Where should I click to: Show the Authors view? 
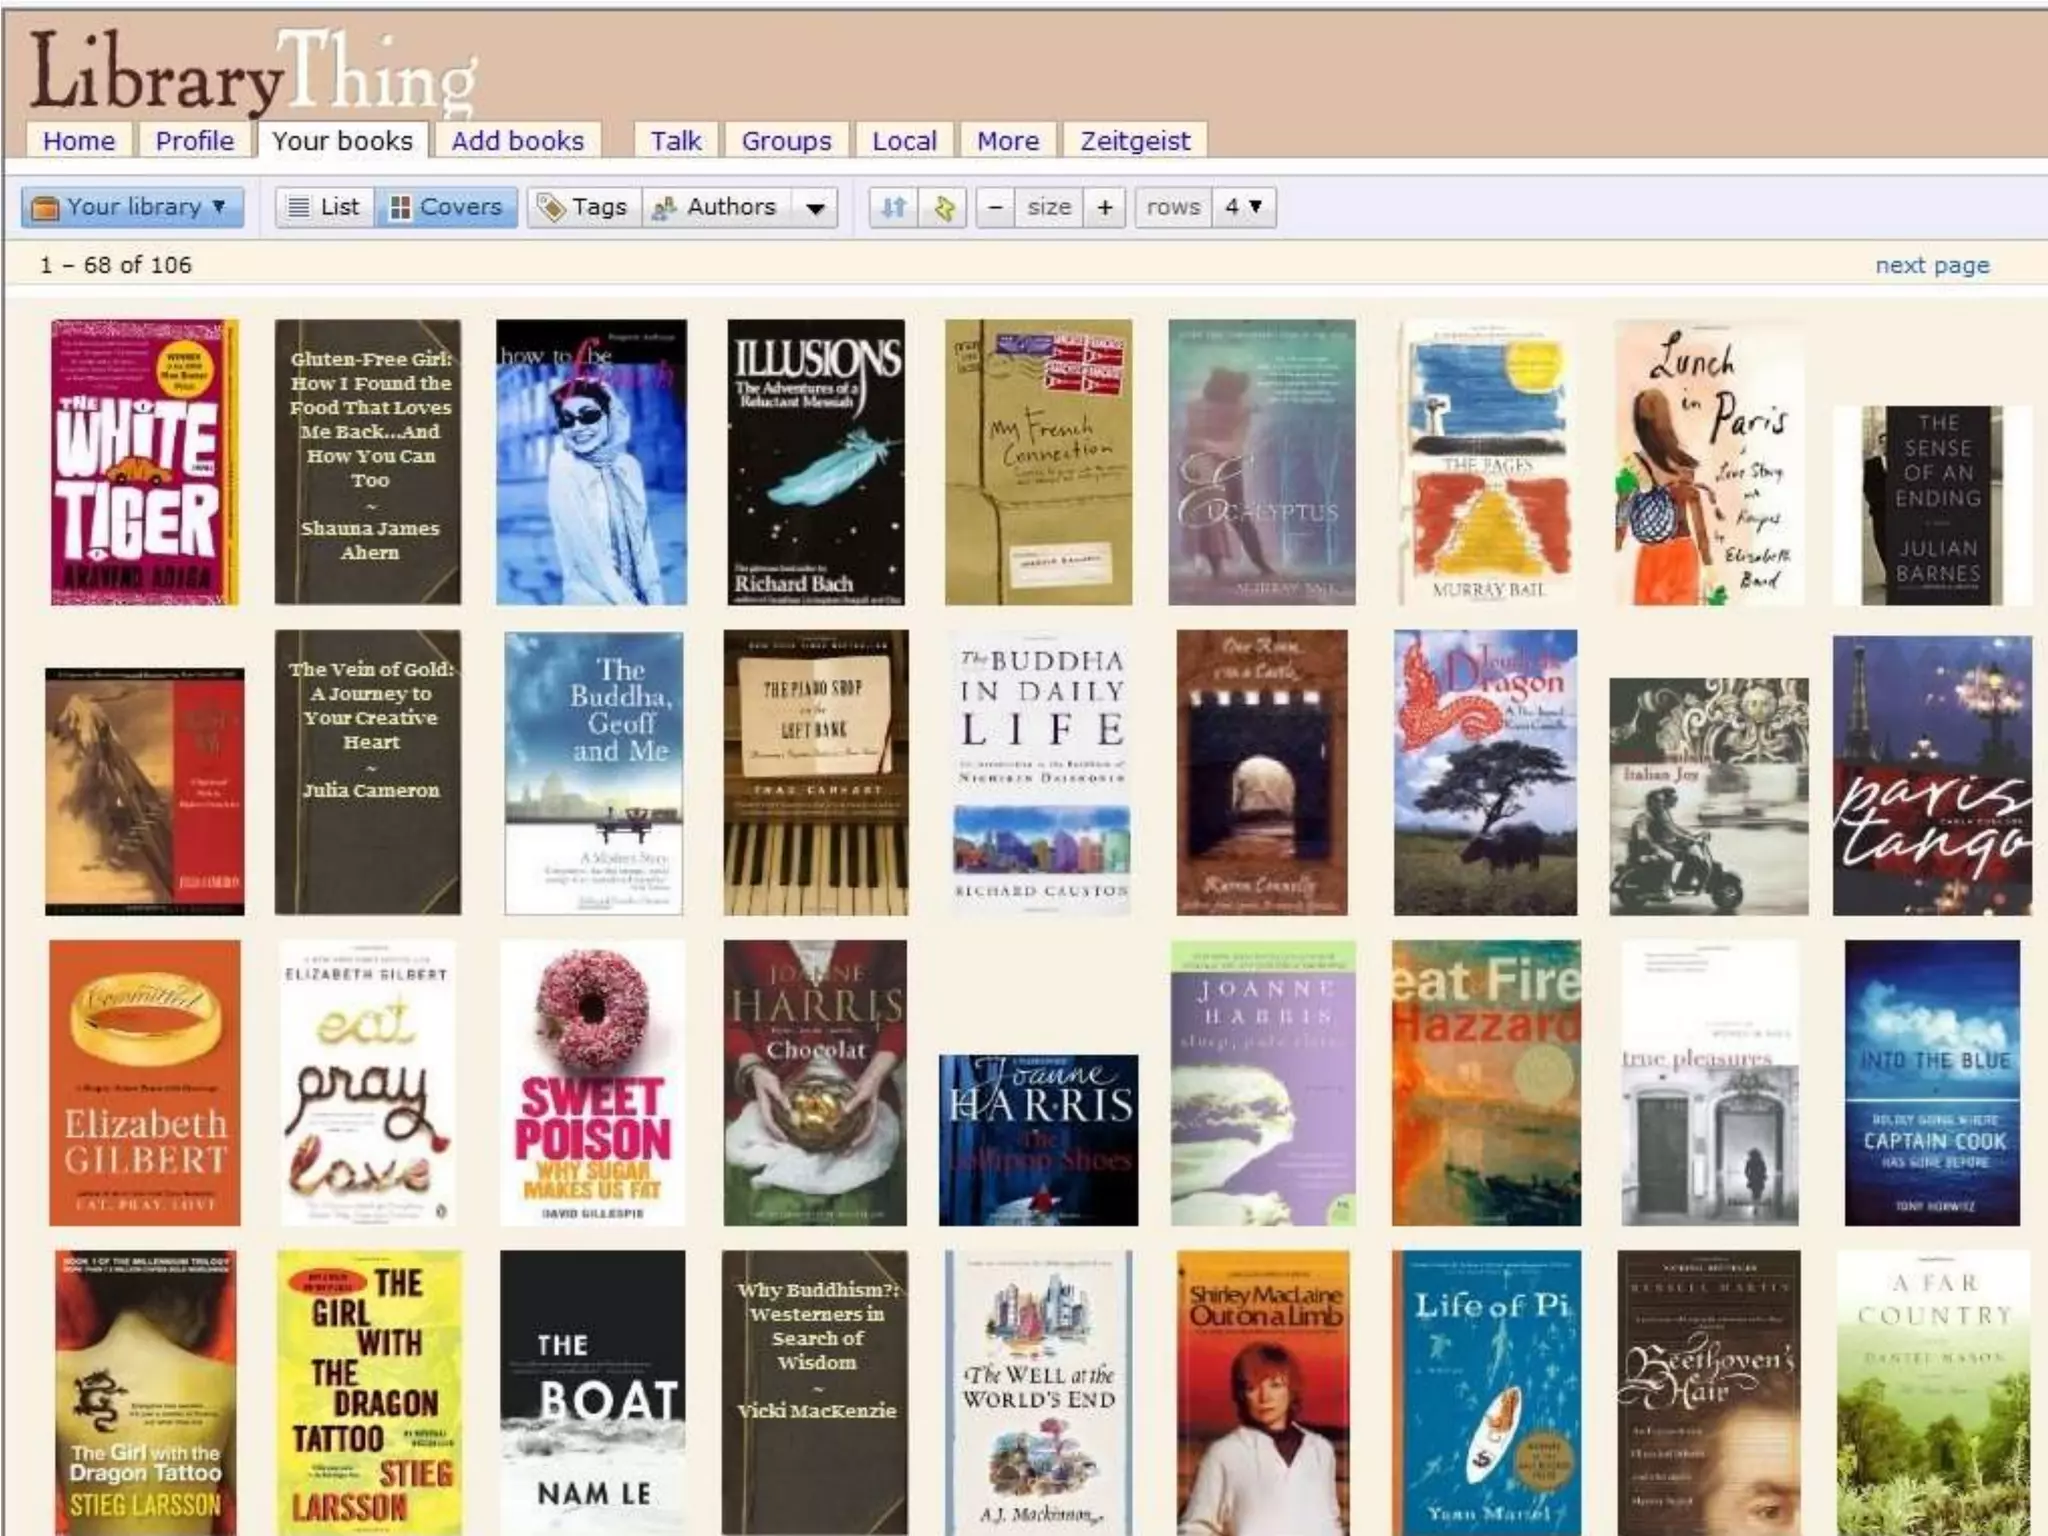pyautogui.click(x=715, y=207)
